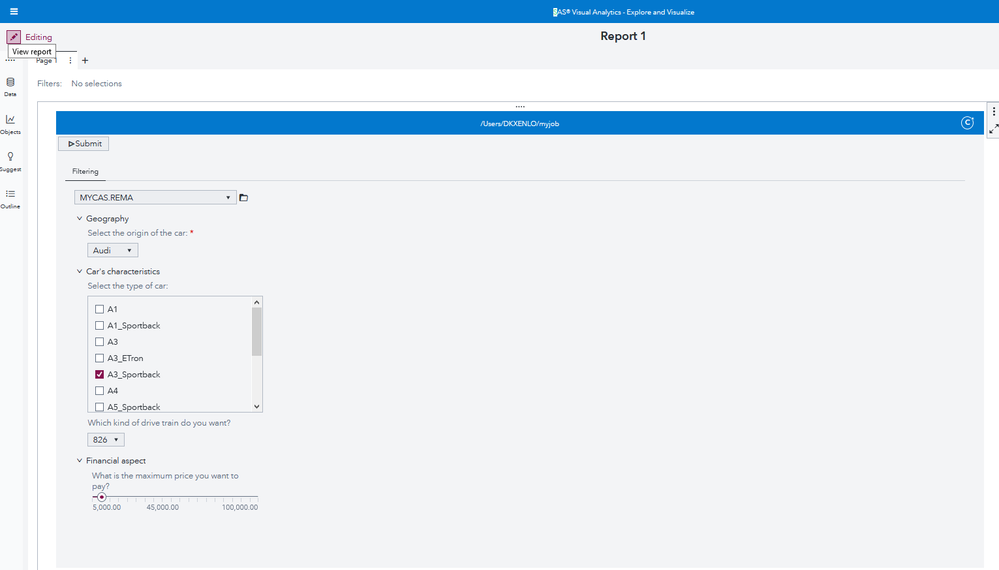This screenshot has height=570, width=999.
Task: Open Page 1 options menu
Action: [x=70, y=61]
